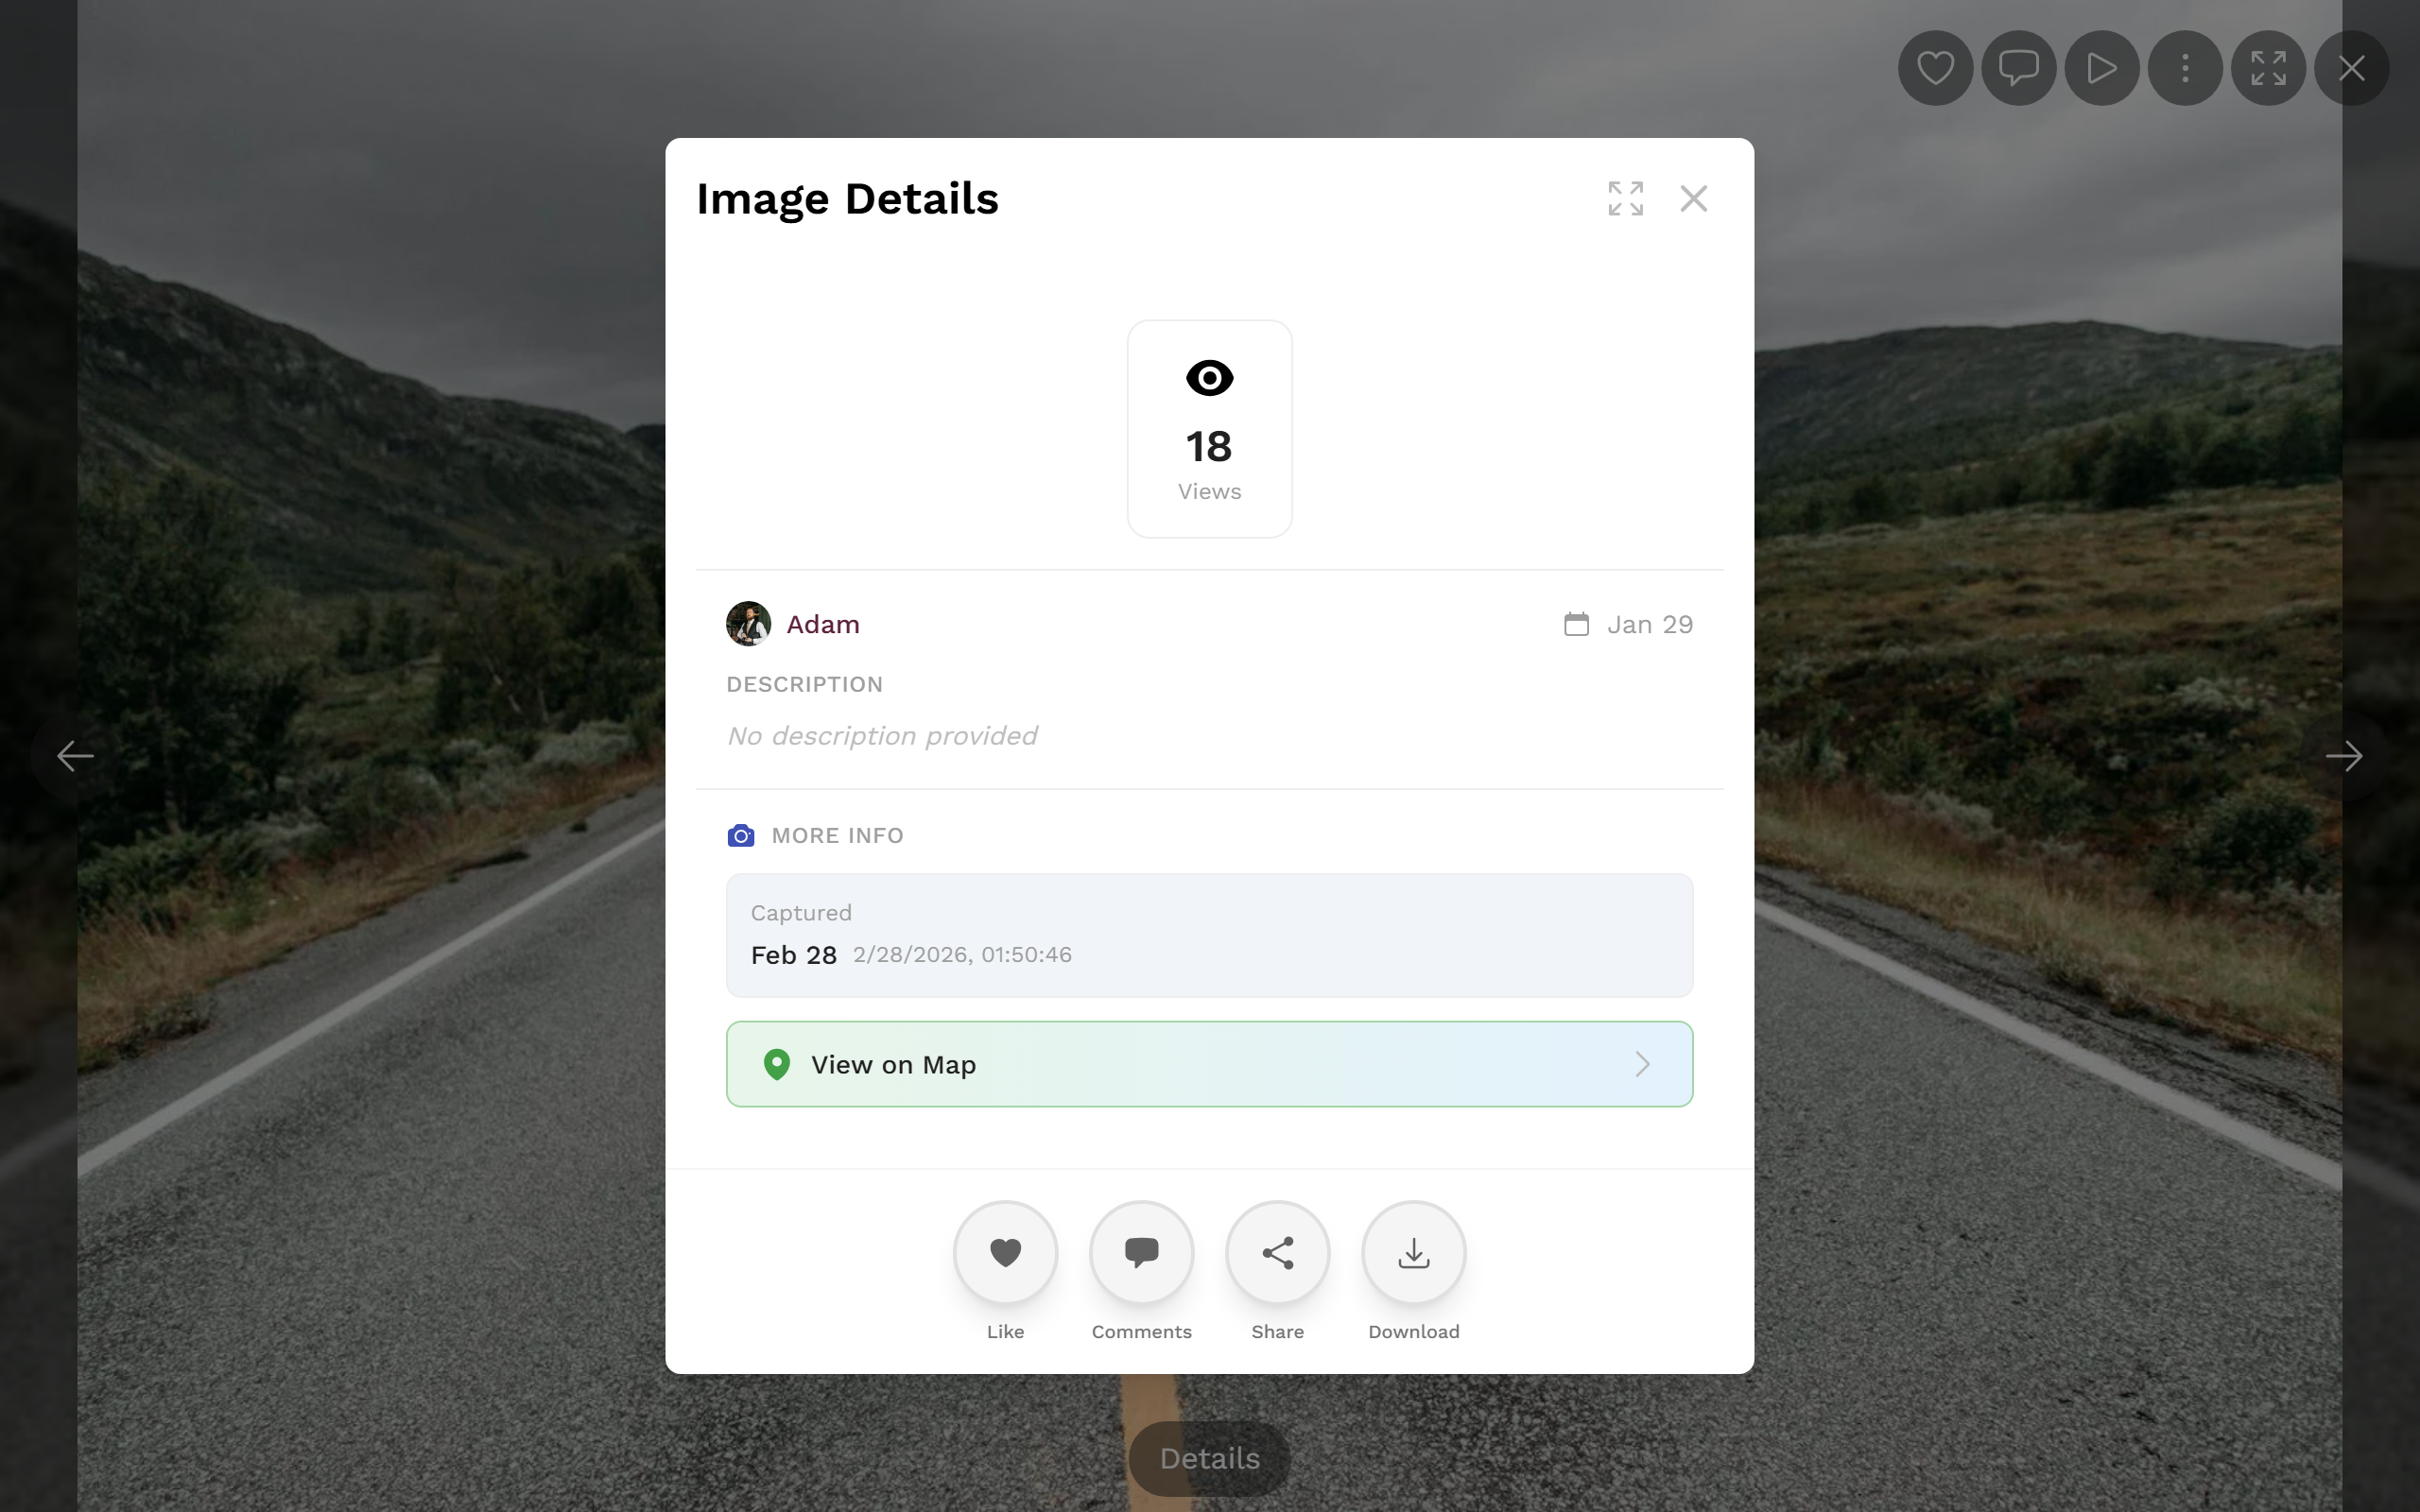The image size is (2420, 1512).
Task: Close the image viewer with top-right X
Action: tap(2352, 68)
